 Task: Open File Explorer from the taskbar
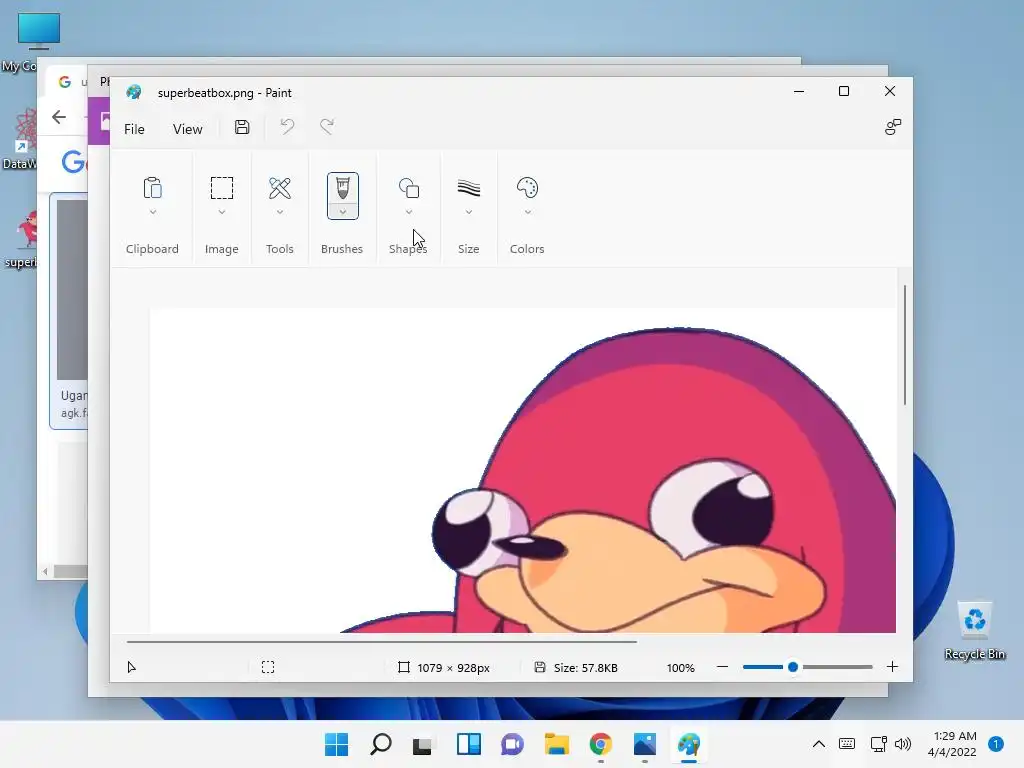click(557, 744)
